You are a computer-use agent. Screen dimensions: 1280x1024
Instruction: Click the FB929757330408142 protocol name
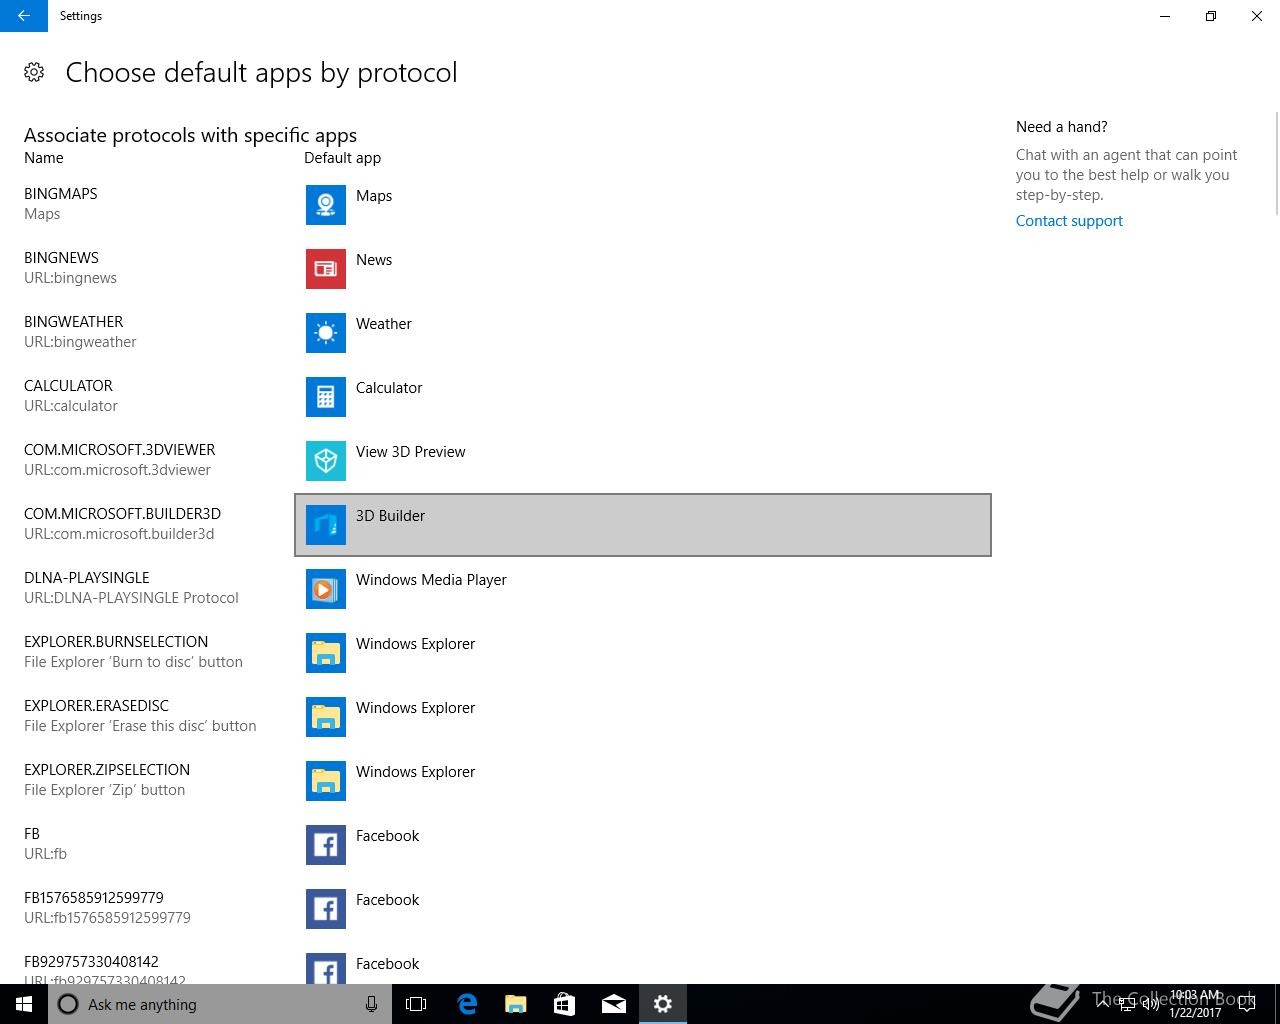point(91,962)
